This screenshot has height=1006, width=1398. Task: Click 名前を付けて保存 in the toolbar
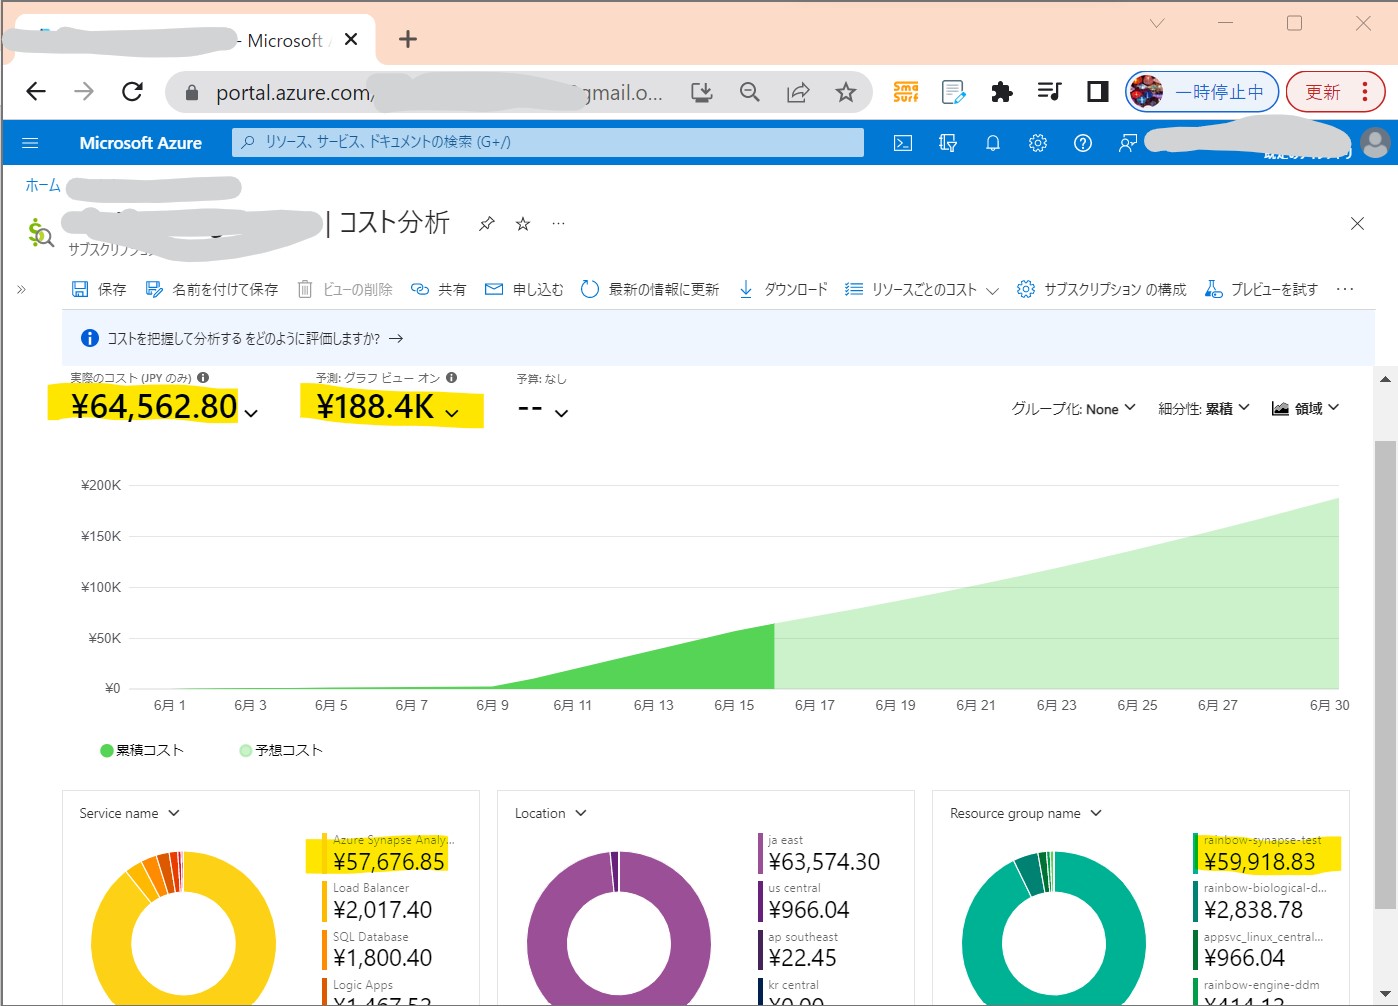coord(212,289)
